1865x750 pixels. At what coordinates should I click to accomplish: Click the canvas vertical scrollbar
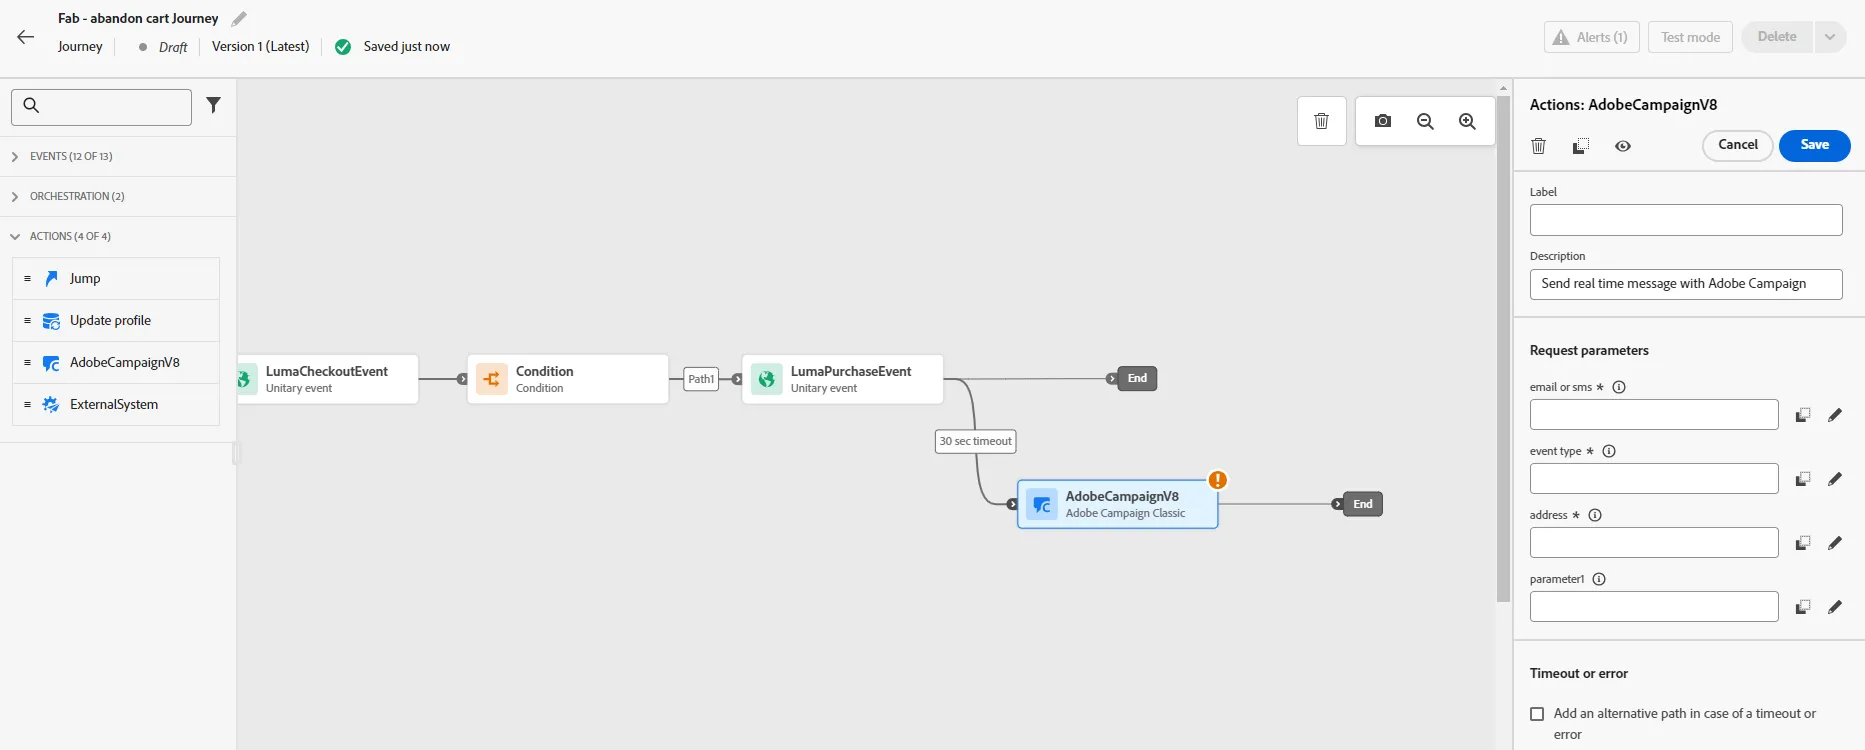point(1503,350)
